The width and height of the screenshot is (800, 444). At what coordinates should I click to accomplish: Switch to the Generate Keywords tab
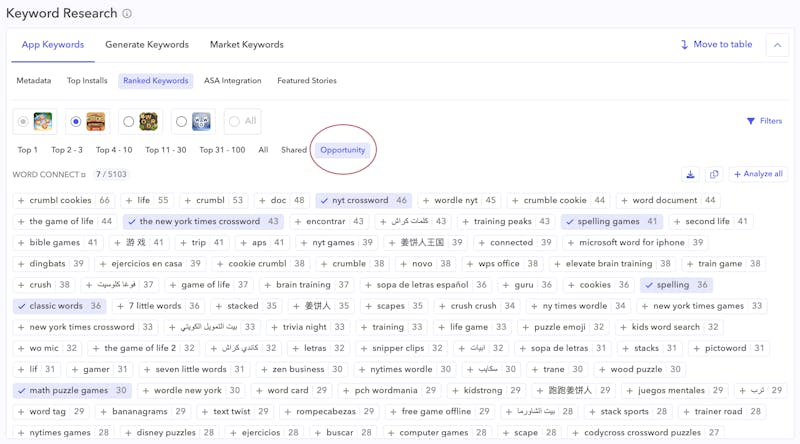pyautogui.click(x=147, y=45)
